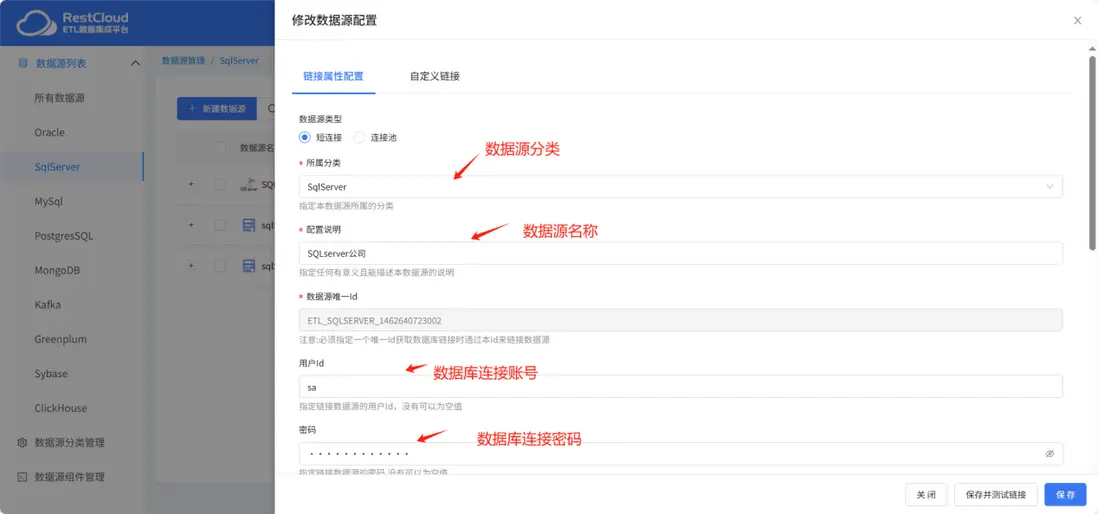Check the first row checkbox in table
The width and height of the screenshot is (1098, 514).
point(221,184)
